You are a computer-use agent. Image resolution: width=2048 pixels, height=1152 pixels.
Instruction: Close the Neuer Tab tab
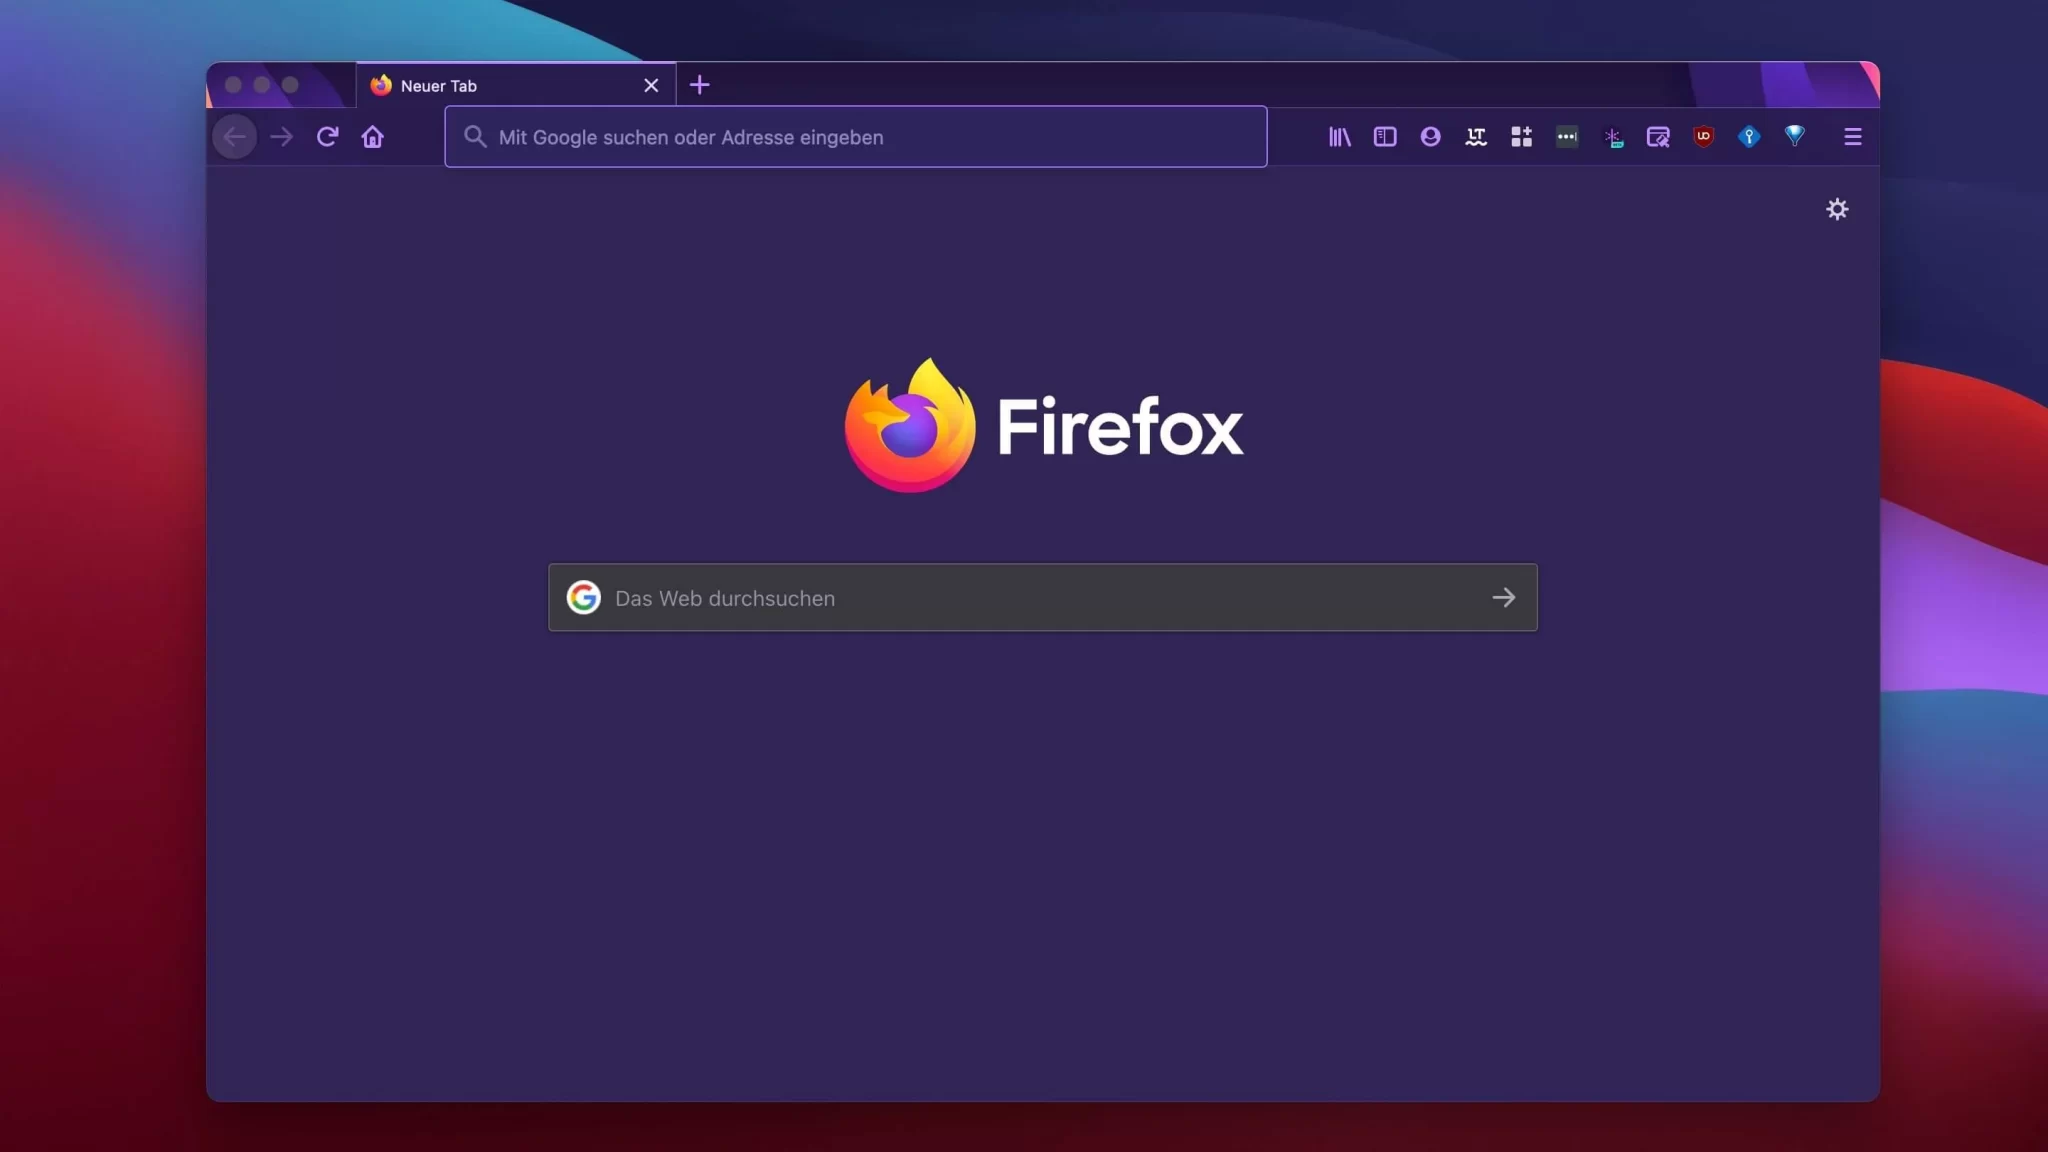pyautogui.click(x=651, y=86)
